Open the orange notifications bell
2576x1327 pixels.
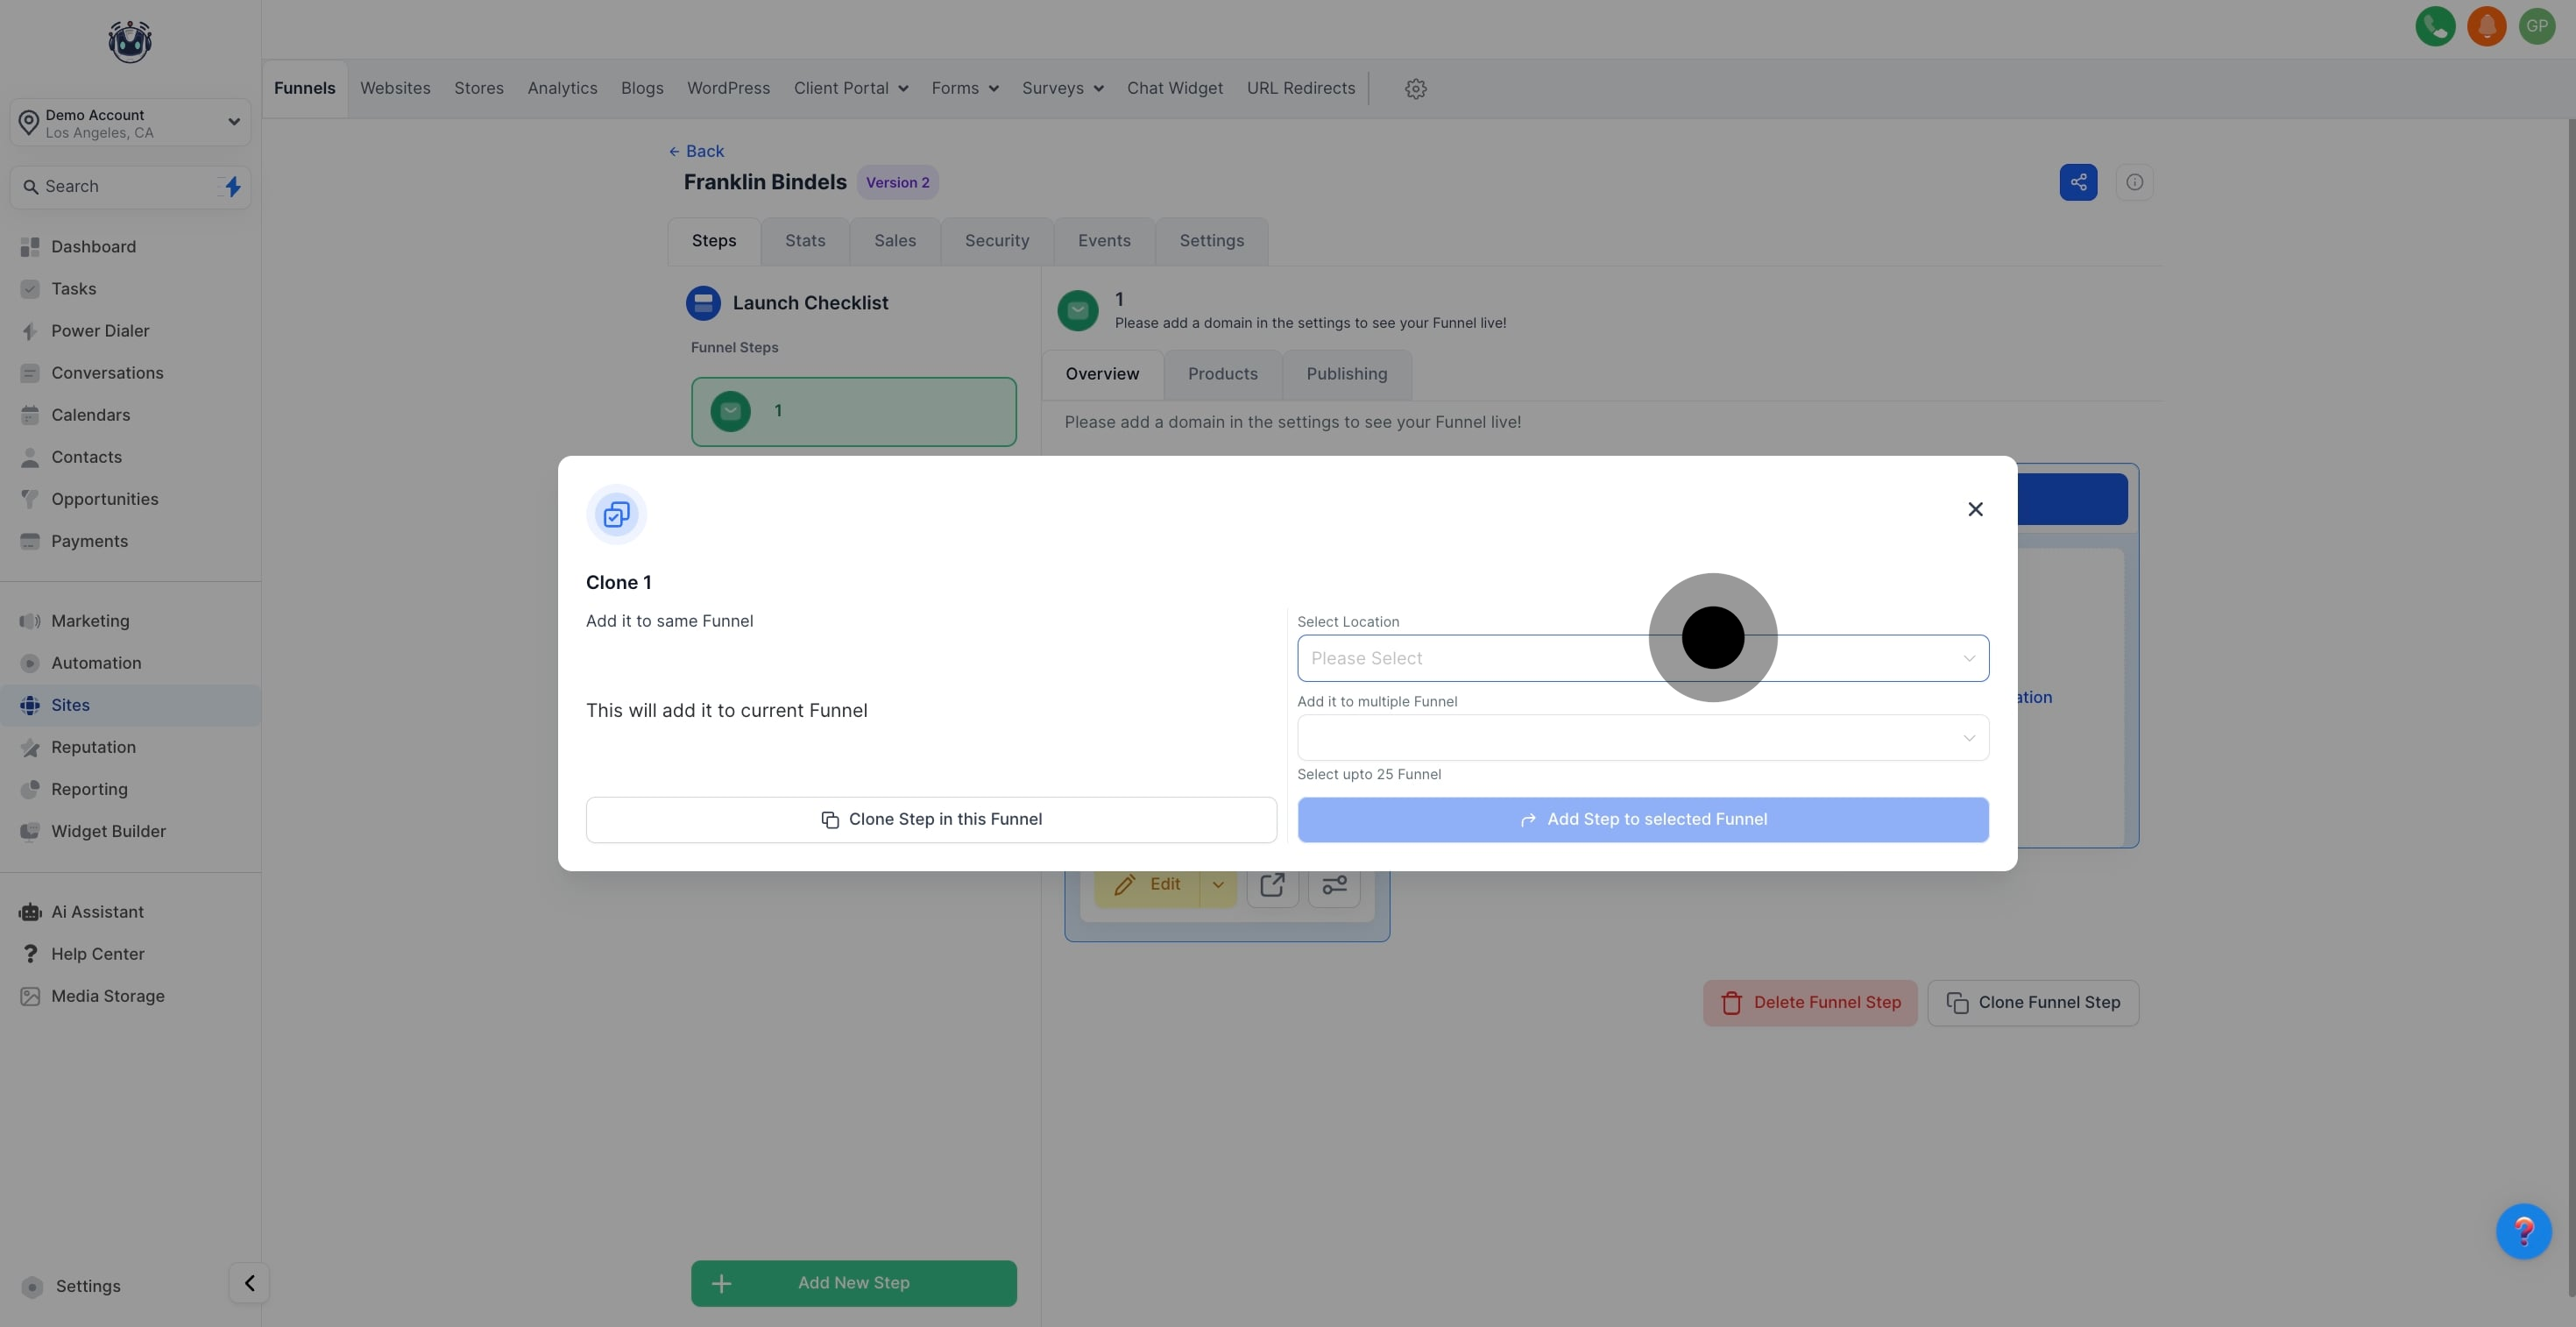(2486, 27)
